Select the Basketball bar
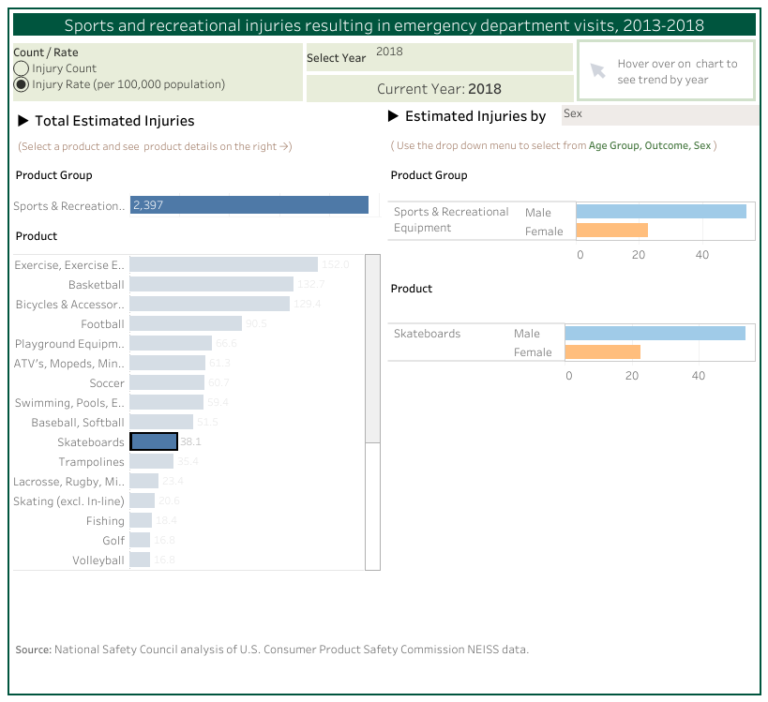Image resolution: width=768 pixels, height=702 pixels. pos(213,285)
